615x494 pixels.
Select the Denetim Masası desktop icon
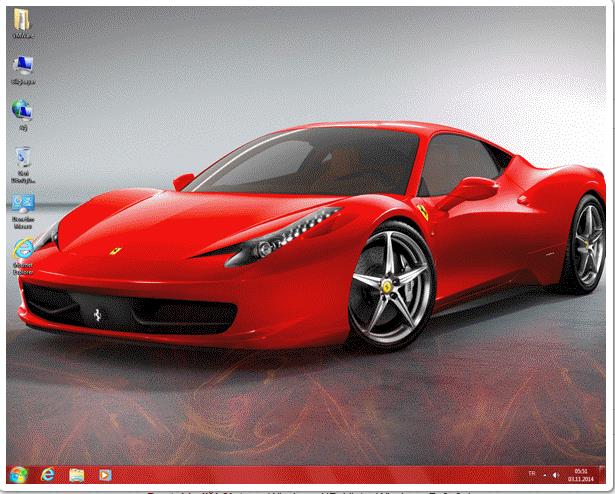[22, 204]
